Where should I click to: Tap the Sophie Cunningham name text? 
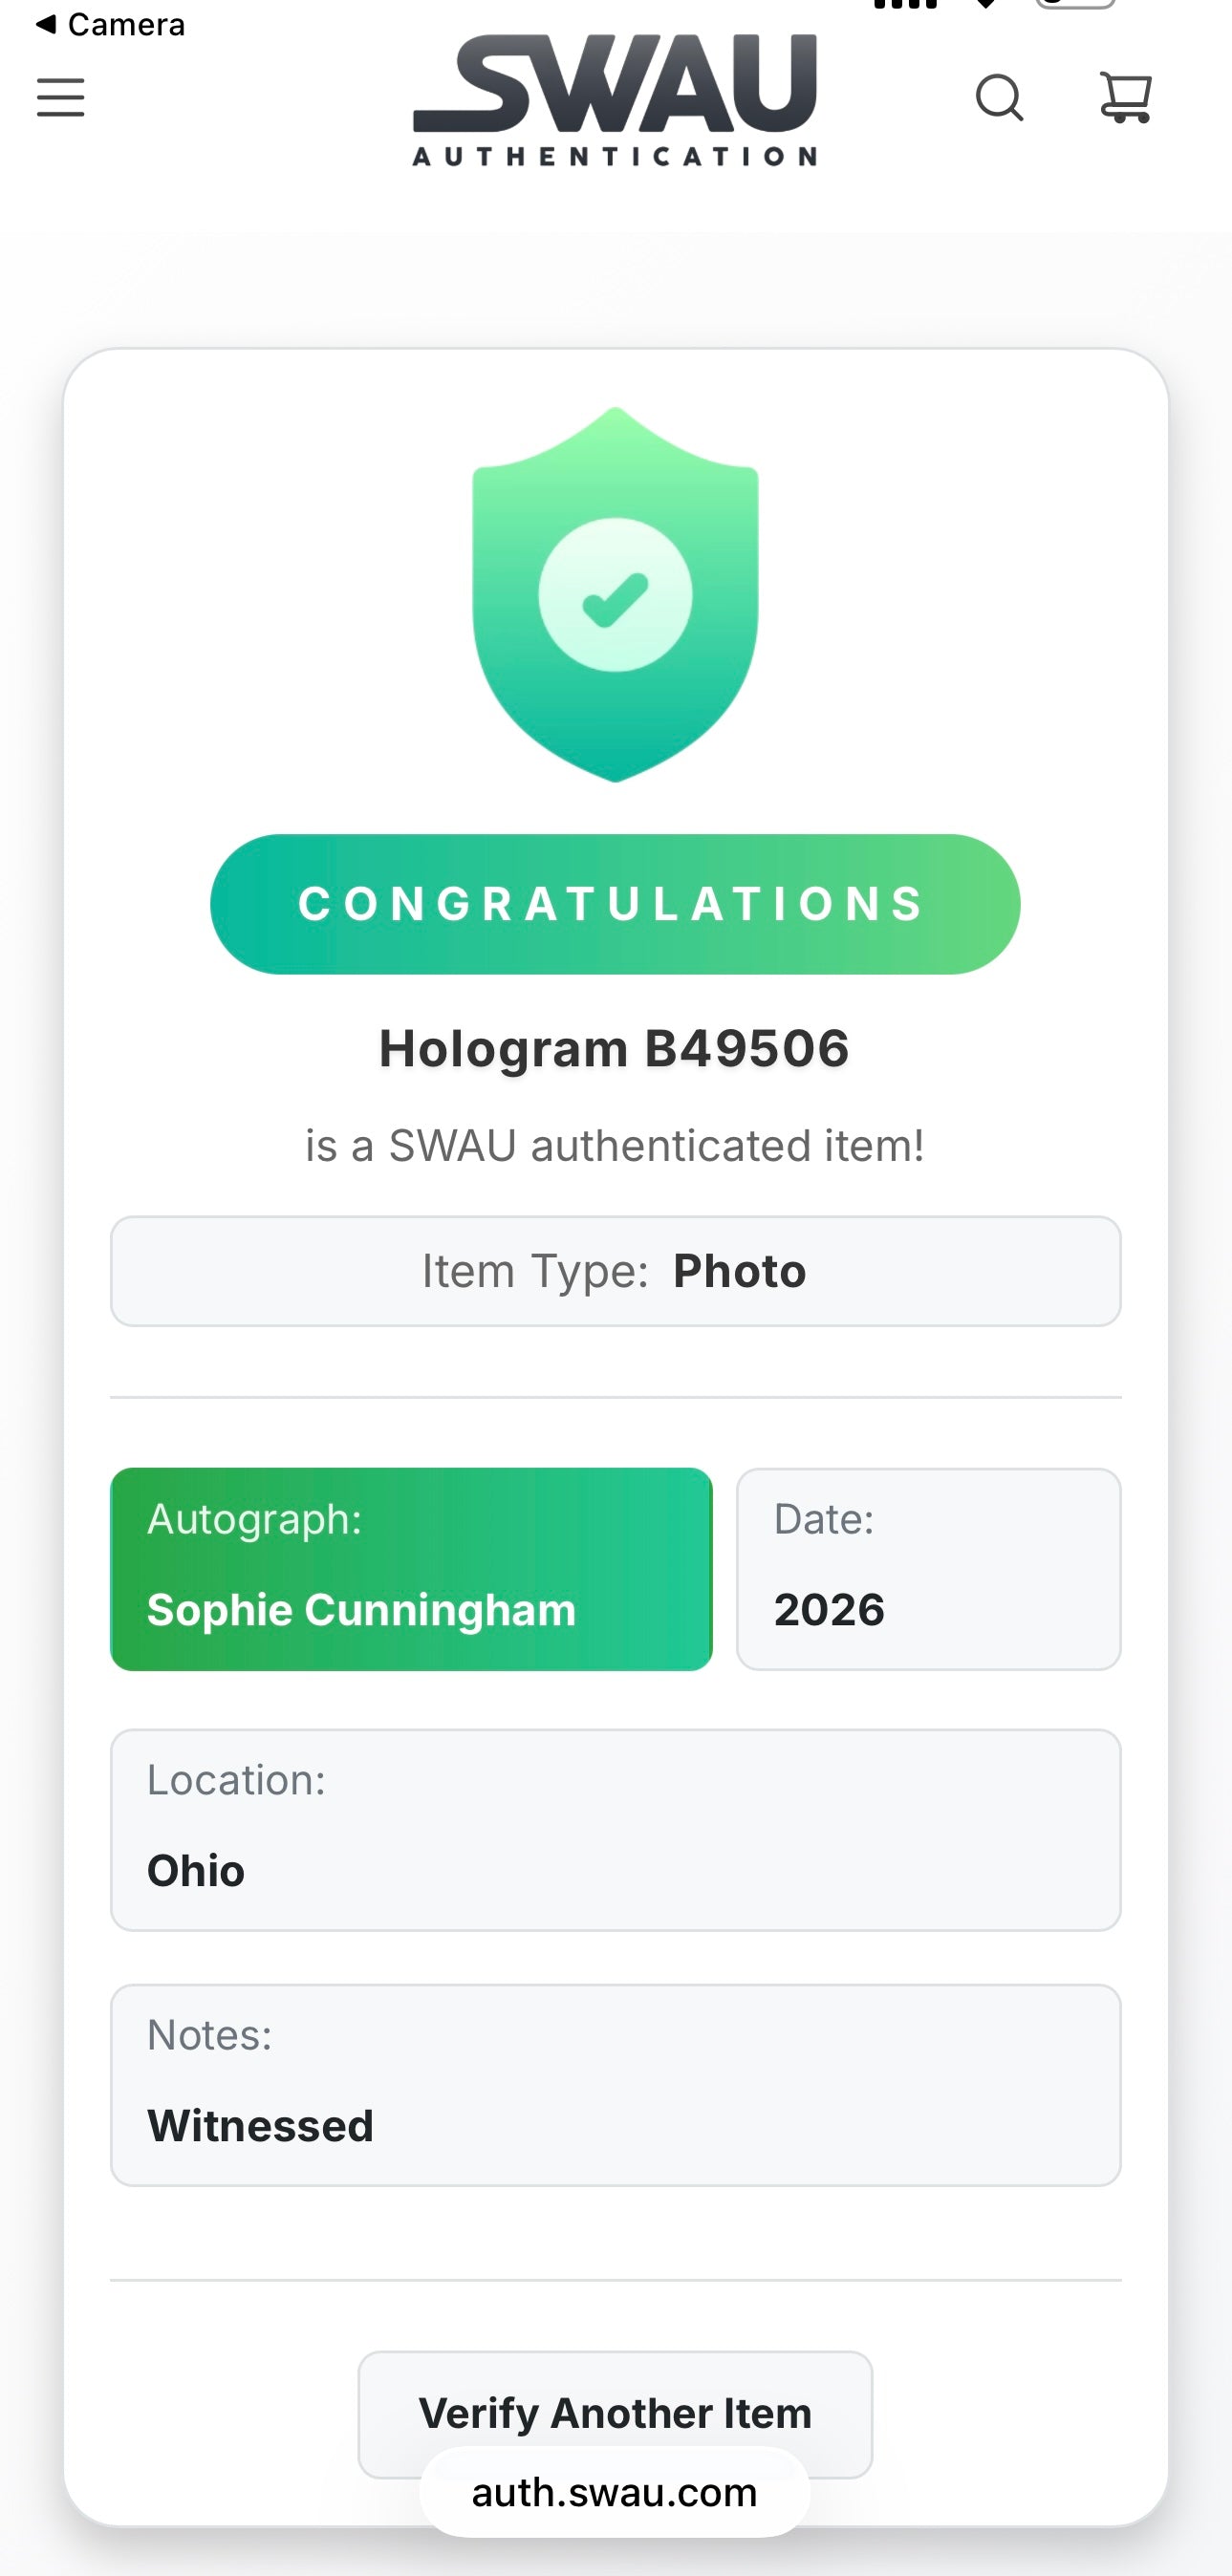click(x=362, y=1610)
